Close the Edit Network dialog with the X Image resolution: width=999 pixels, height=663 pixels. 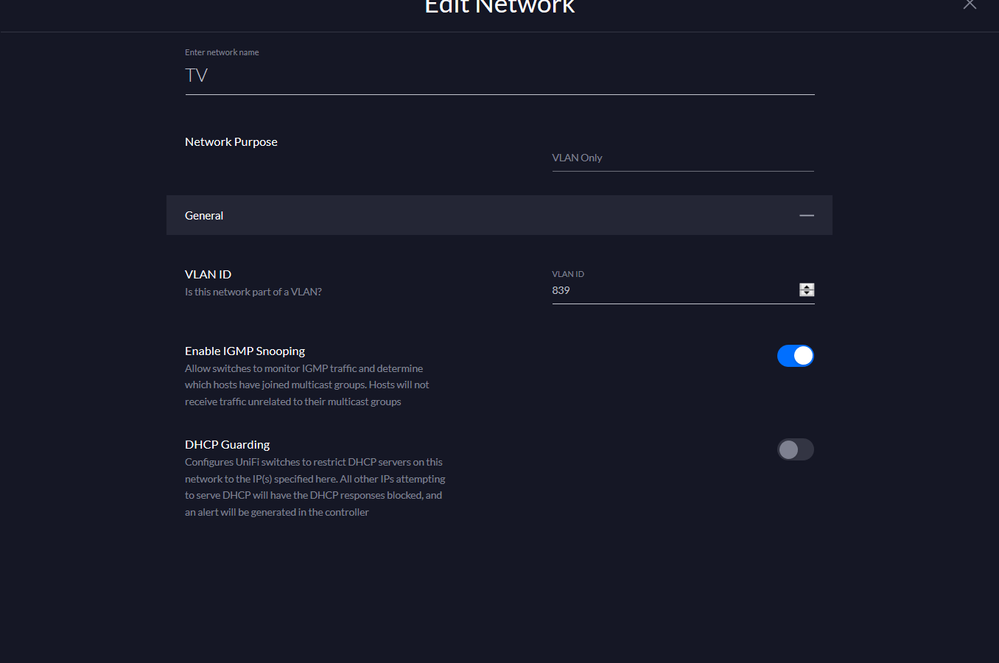pyautogui.click(x=969, y=5)
